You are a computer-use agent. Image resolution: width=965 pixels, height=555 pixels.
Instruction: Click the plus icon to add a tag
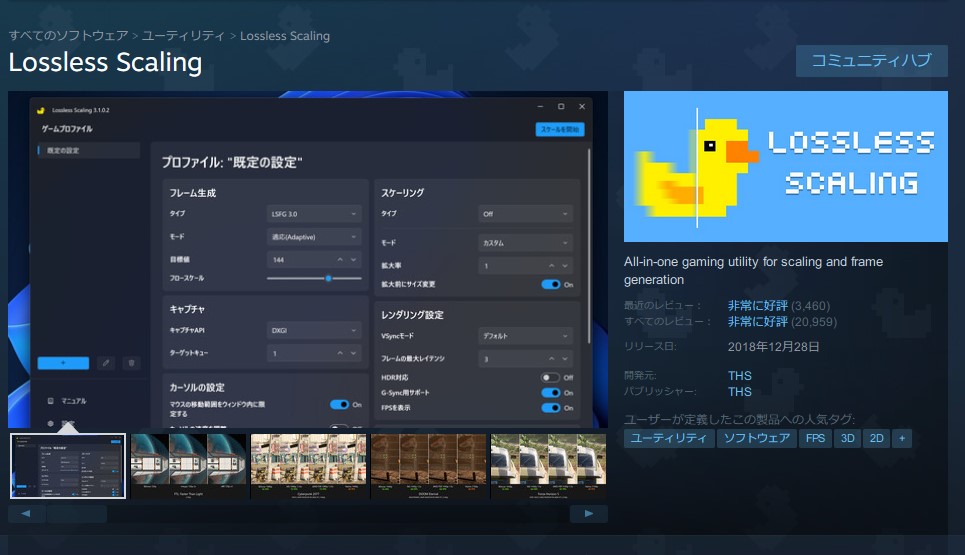(x=902, y=438)
